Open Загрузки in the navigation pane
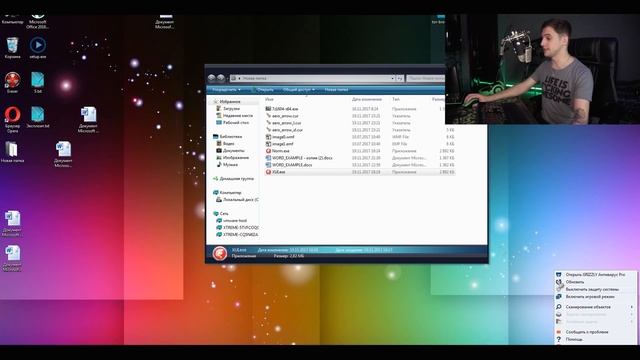 coord(231,109)
